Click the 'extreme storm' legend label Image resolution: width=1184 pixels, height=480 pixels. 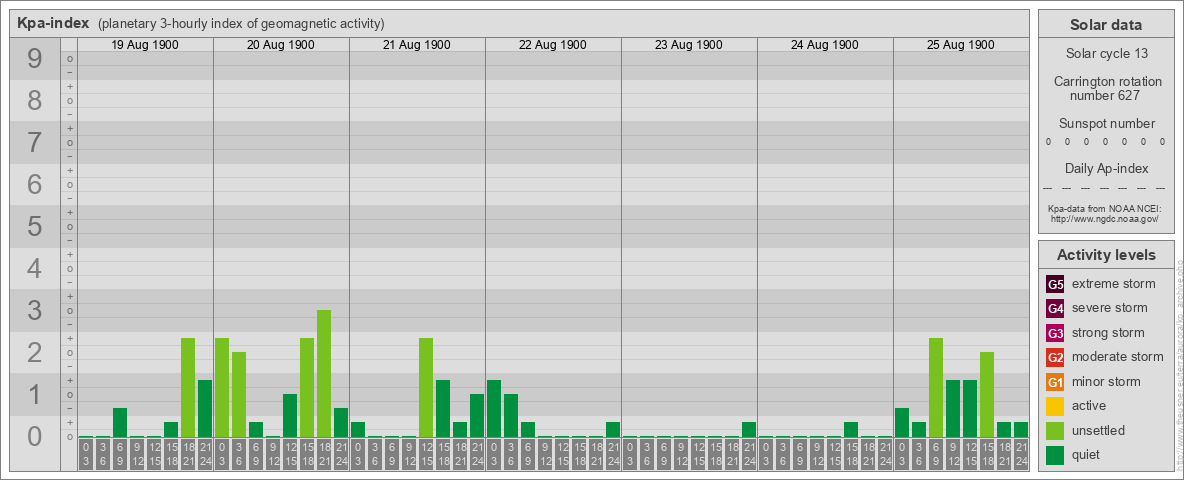pos(1113,284)
